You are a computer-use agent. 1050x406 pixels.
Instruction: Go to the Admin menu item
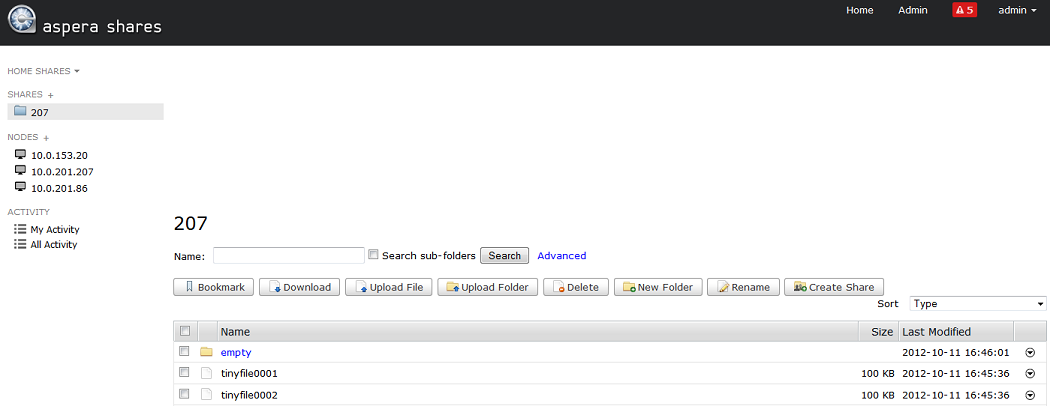coord(912,10)
